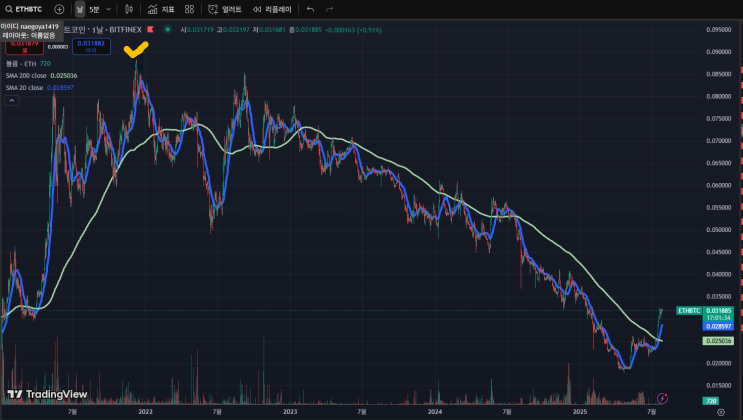
Task: Click the blue 0.028597 SMA price tag
Action: pos(718,326)
